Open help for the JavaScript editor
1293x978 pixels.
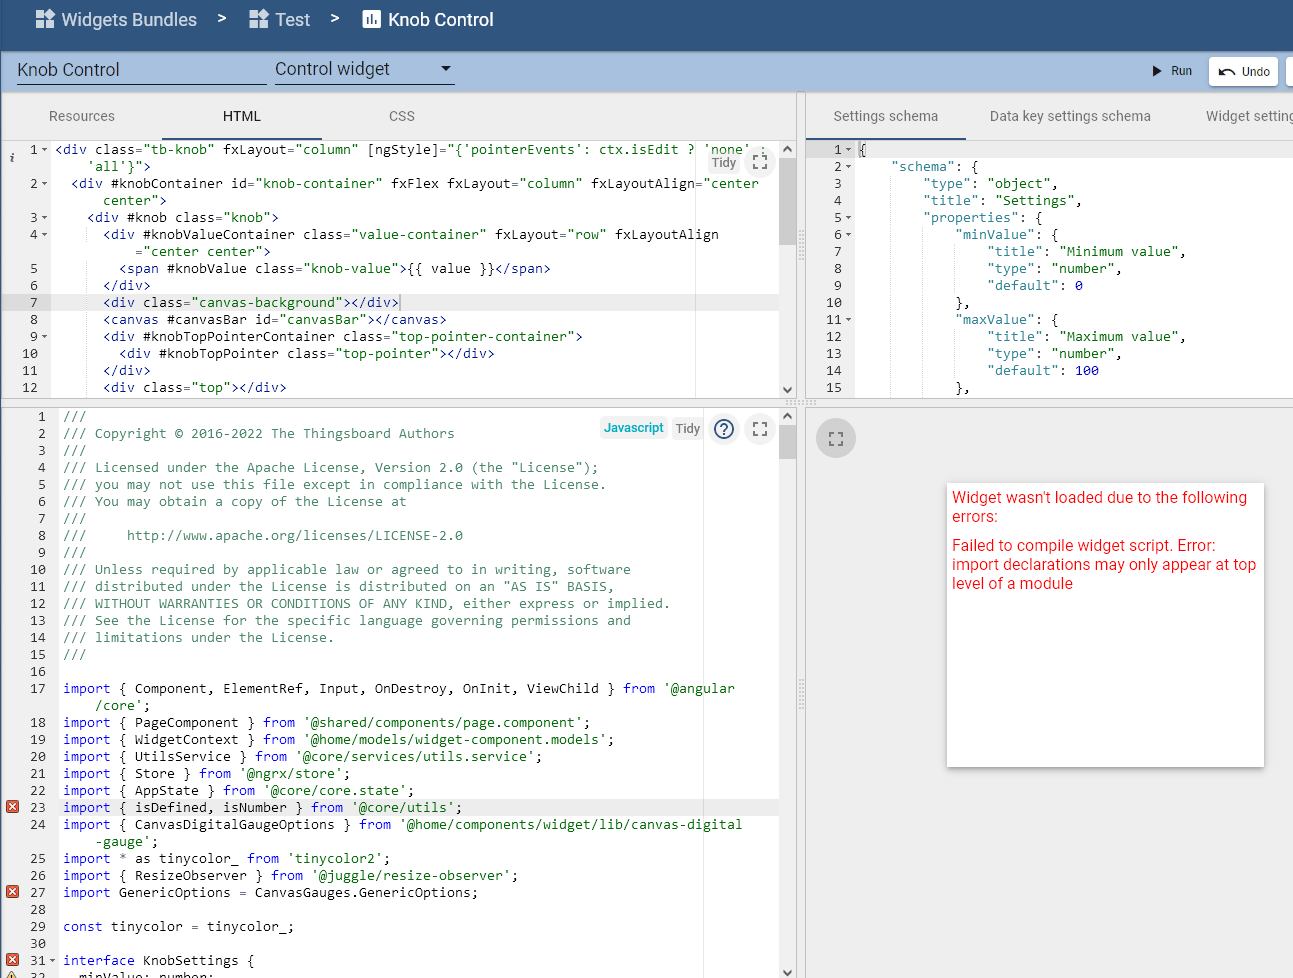723,428
